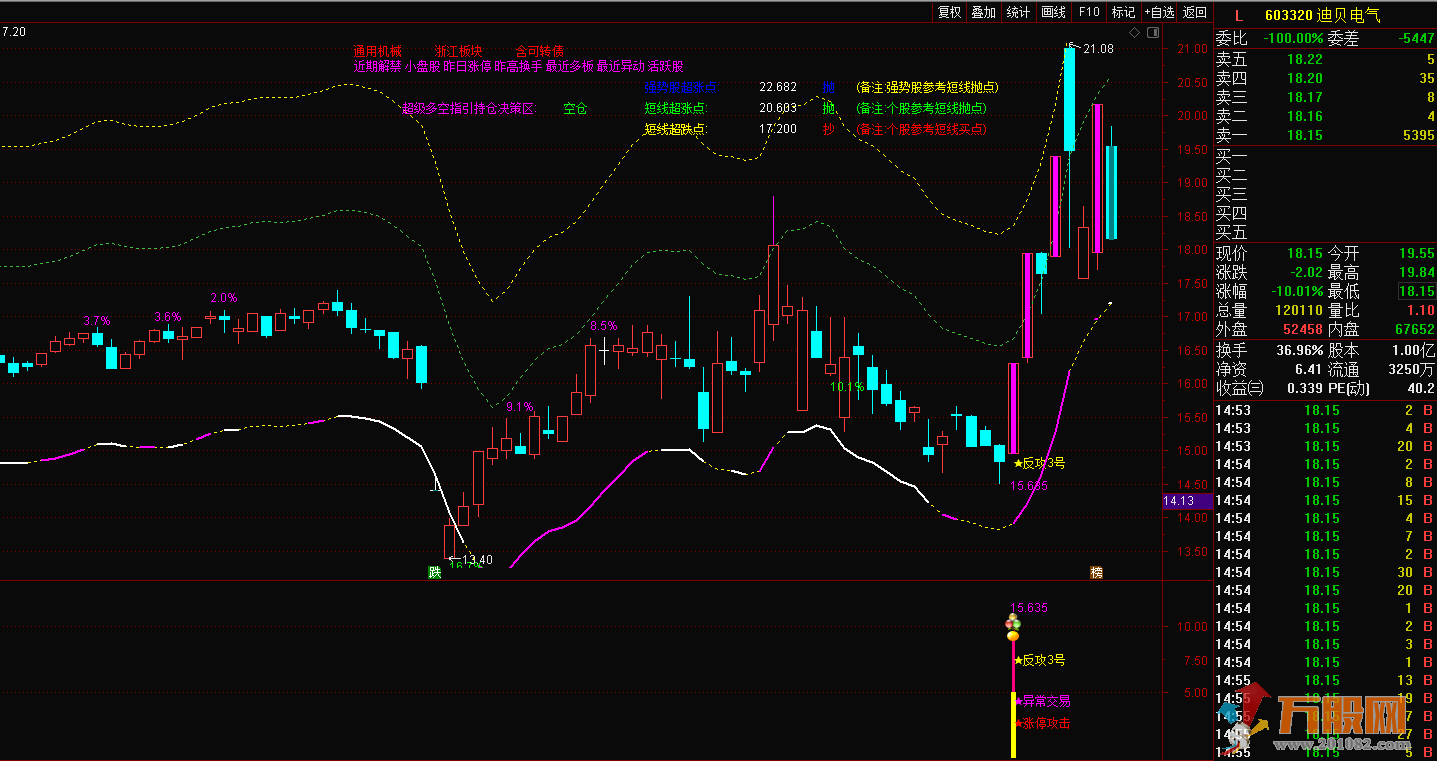Click the ★异常交易 label in indicator panel
The height and width of the screenshot is (761, 1437).
pos(1042,701)
